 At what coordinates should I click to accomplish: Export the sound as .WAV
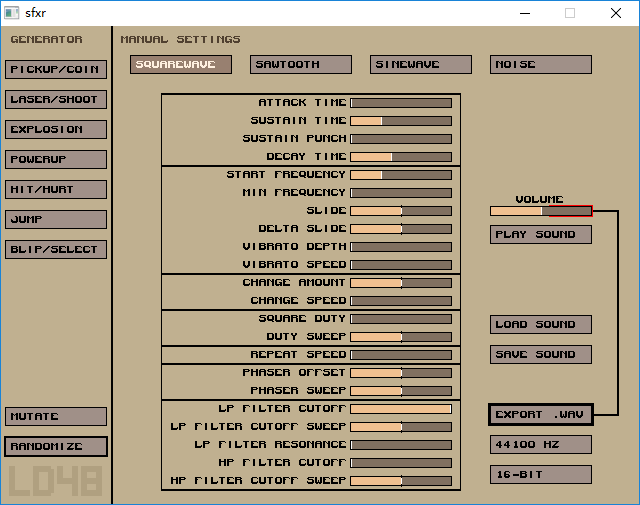coord(541,415)
